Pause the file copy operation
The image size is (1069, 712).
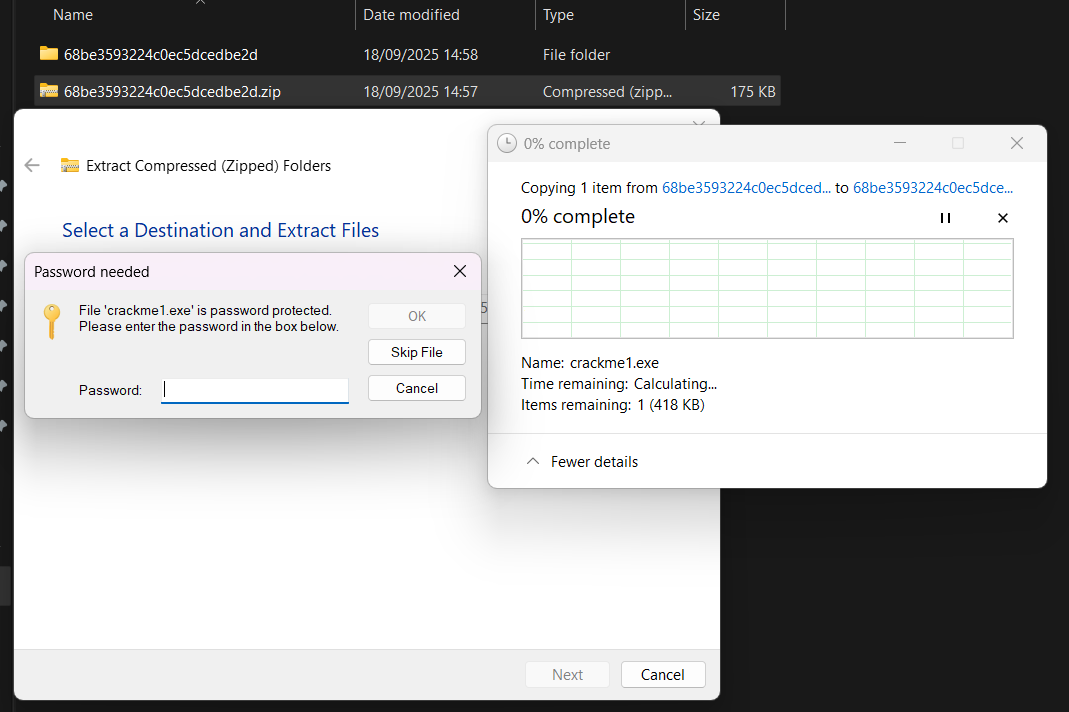pyautogui.click(x=945, y=218)
